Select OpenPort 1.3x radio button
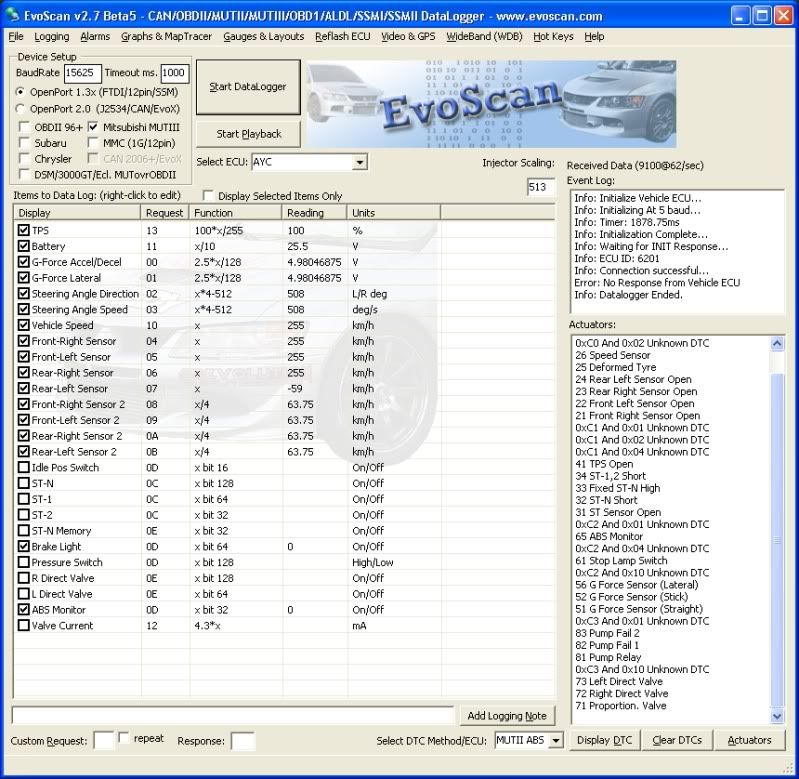 click(20, 92)
